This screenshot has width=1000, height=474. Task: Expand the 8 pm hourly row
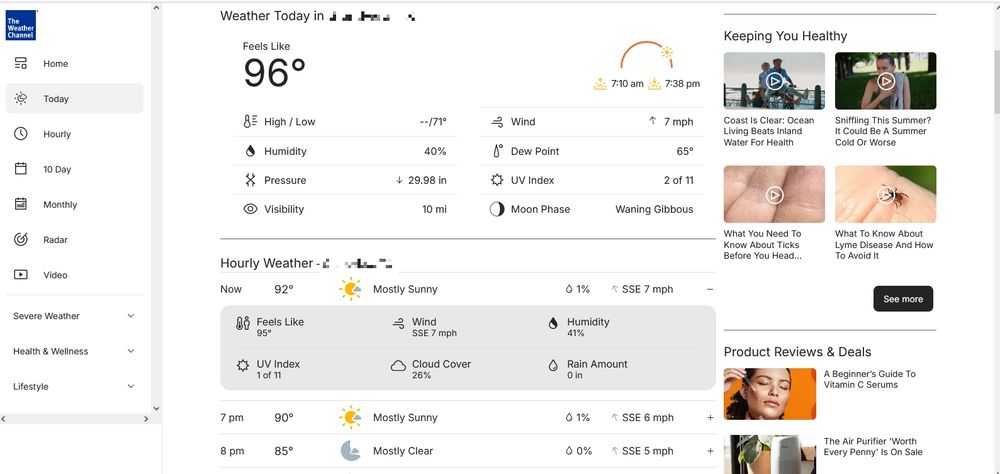click(710, 451)
